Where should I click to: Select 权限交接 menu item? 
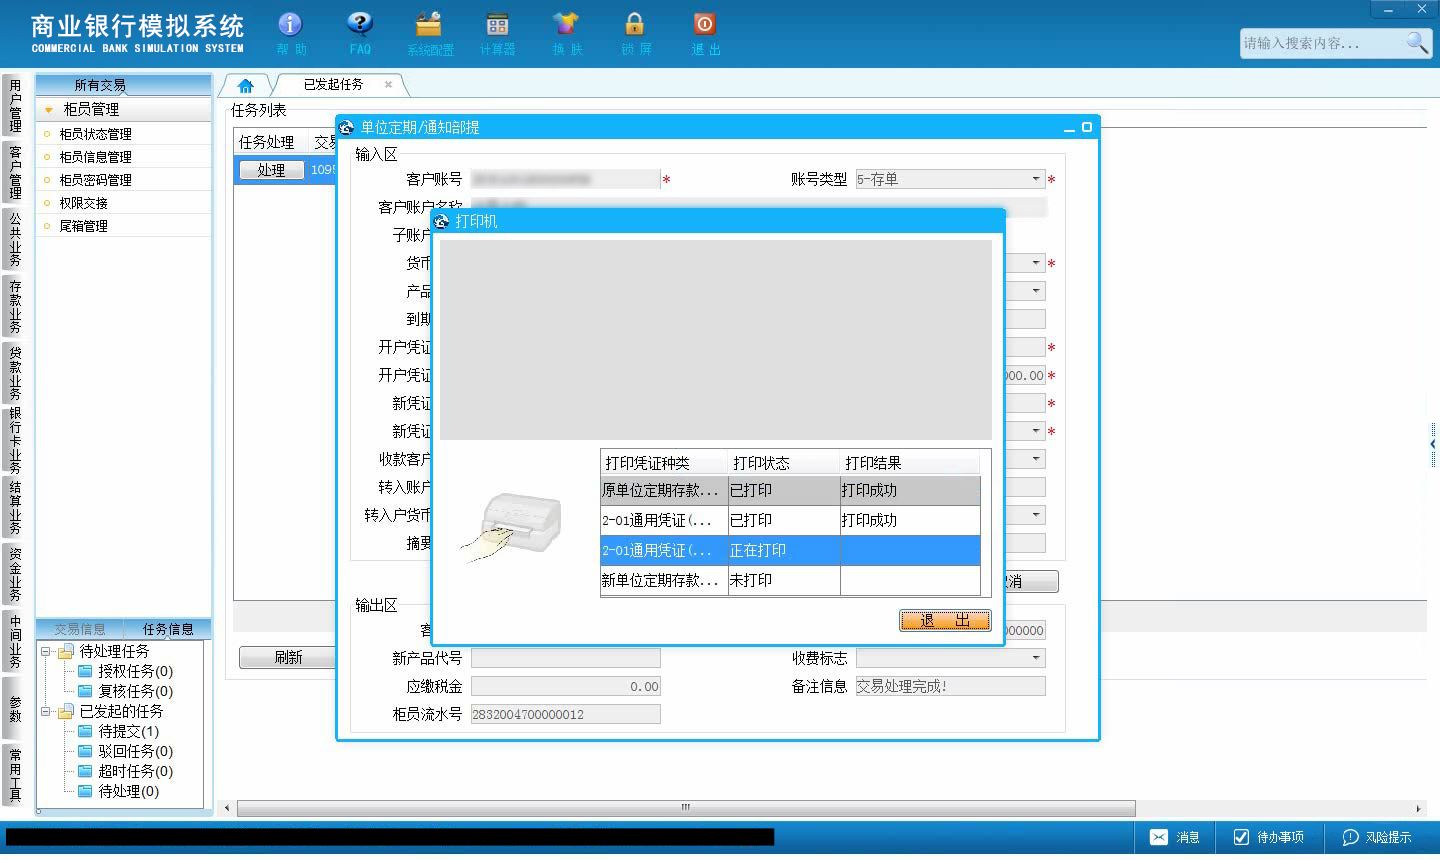(83, 203)
